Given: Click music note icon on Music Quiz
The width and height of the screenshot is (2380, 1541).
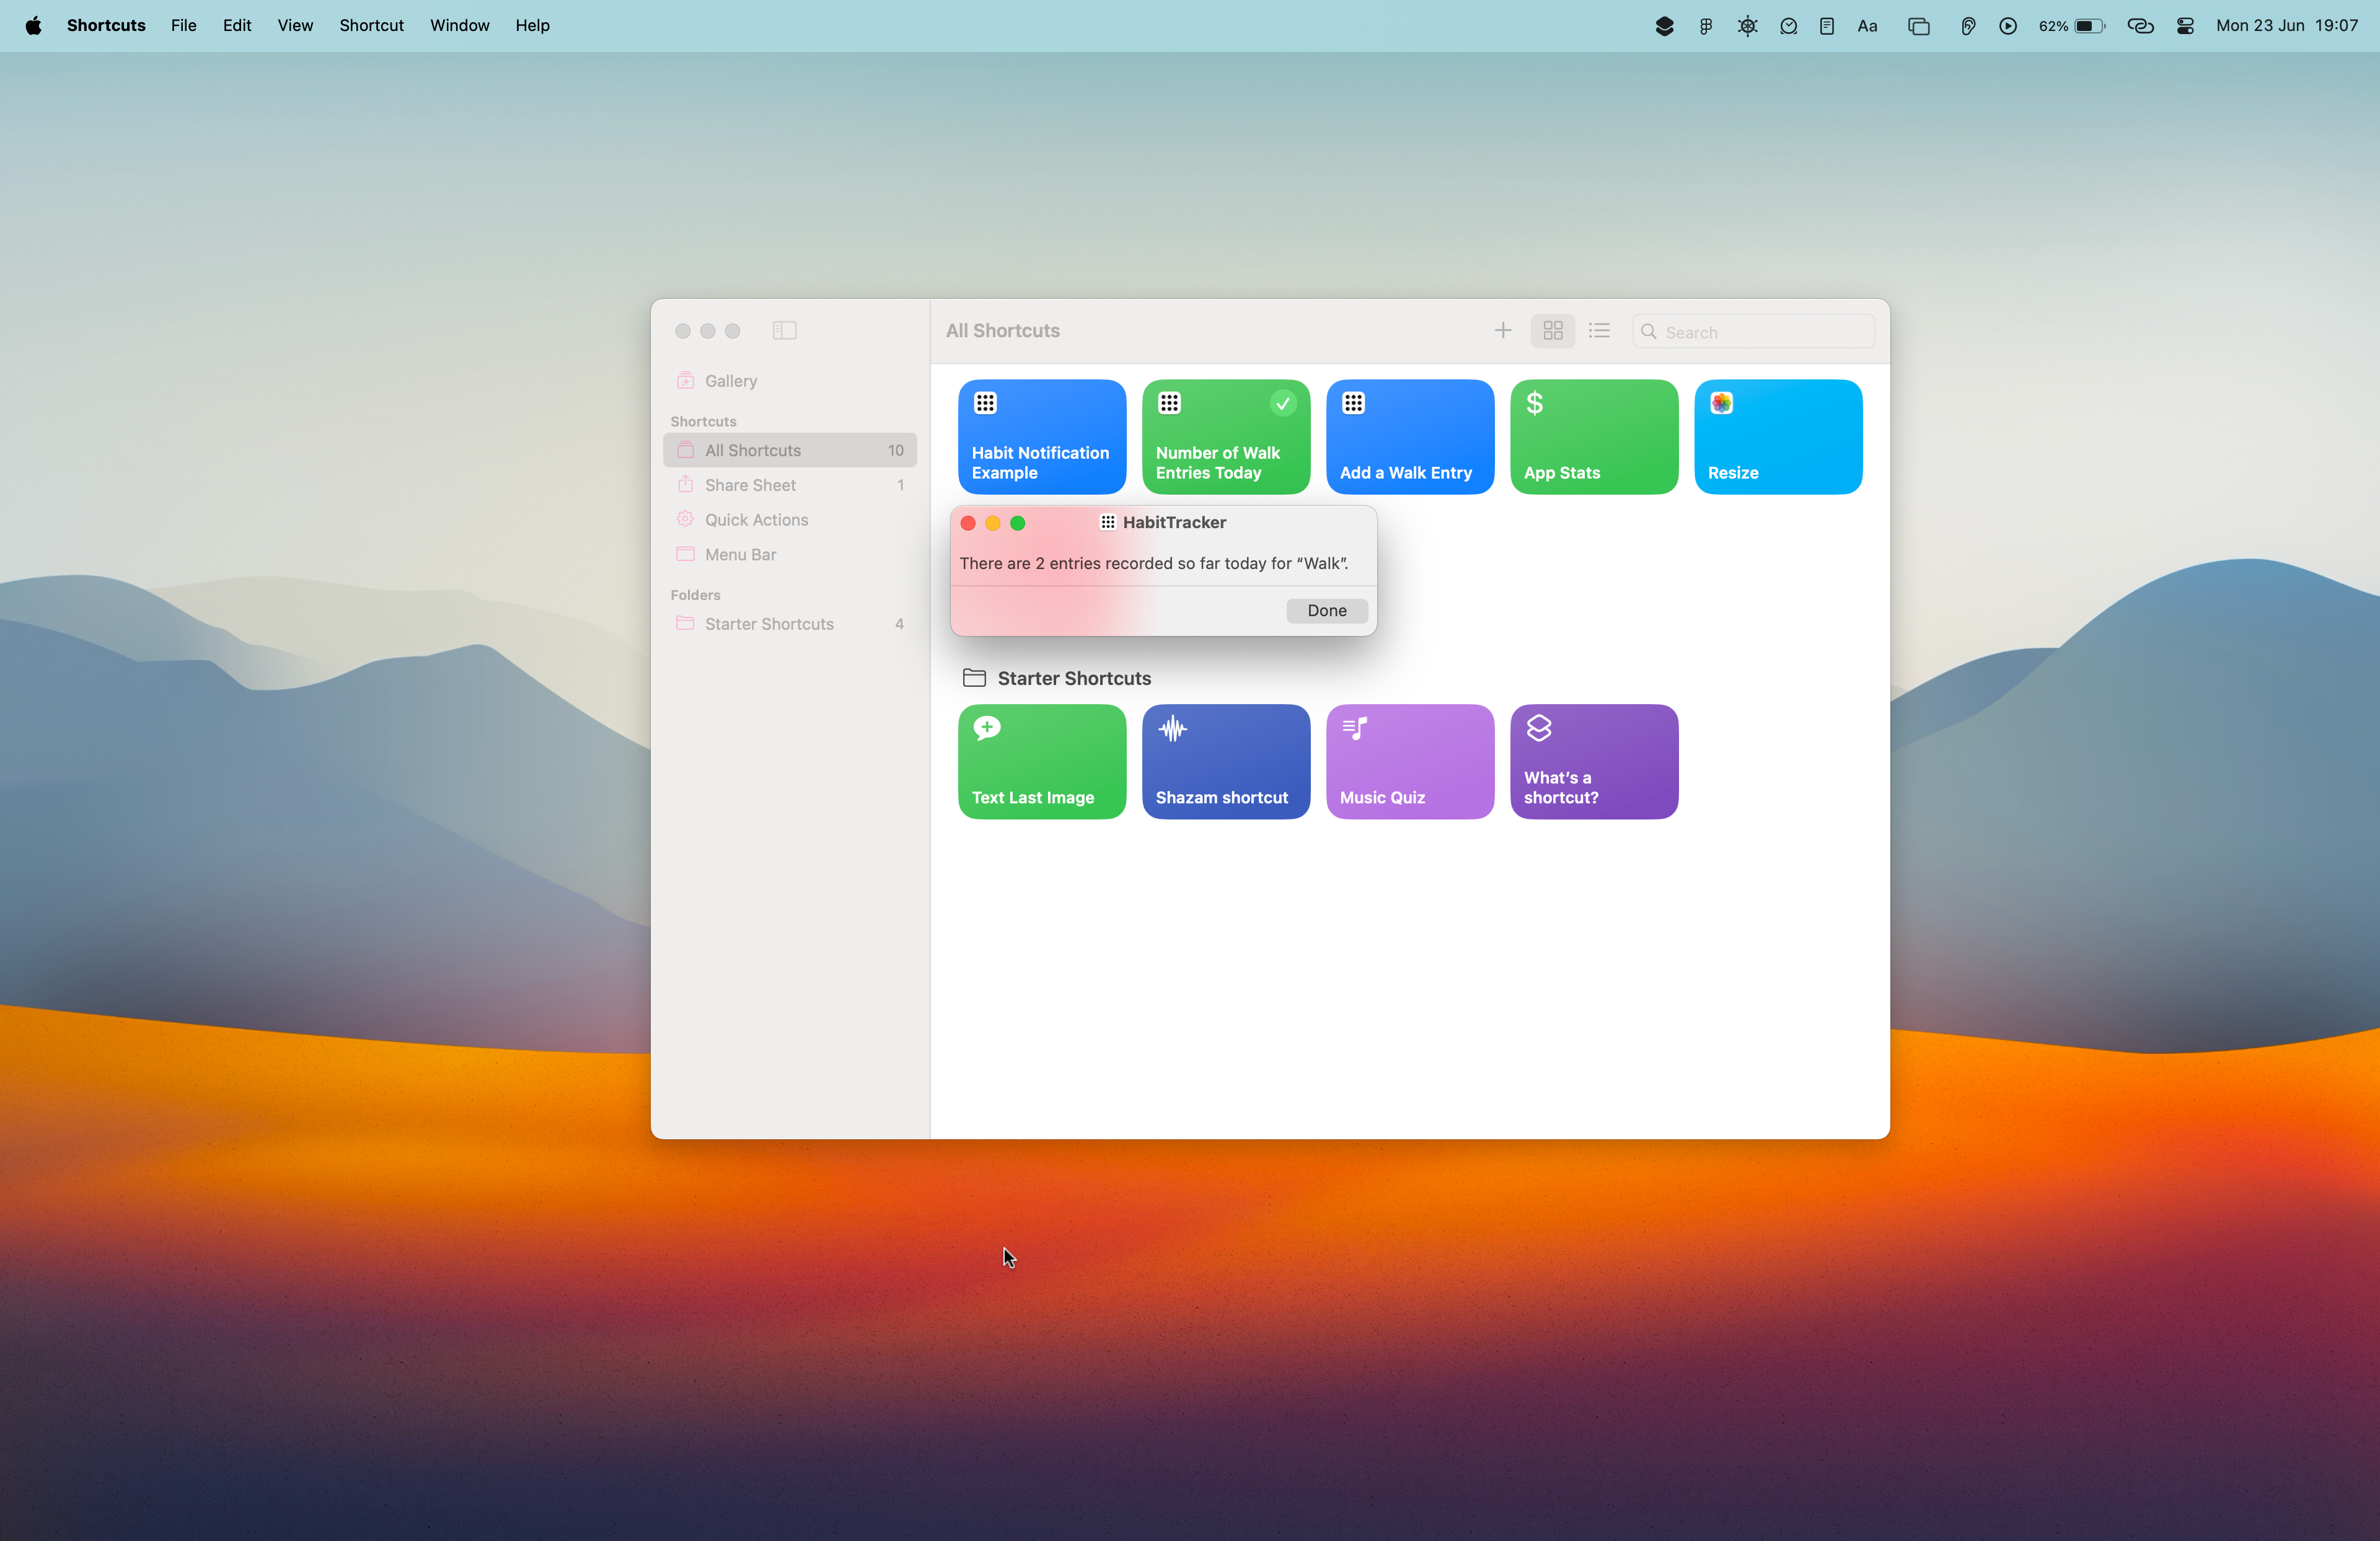Looking at the screenshot, I should [1354, 728].
